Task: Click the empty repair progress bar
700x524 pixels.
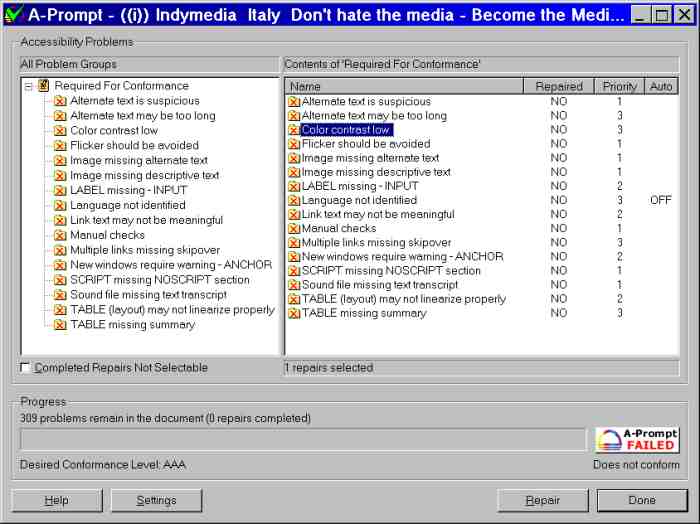Action: coord(303,440)
